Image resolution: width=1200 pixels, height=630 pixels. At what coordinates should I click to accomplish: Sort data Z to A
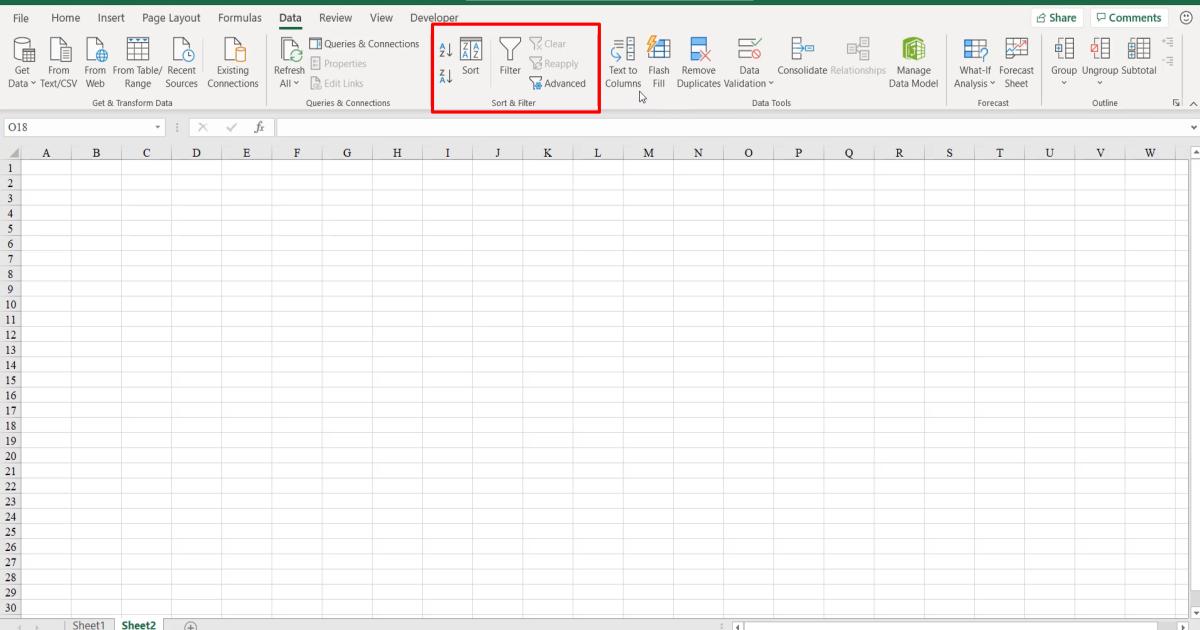tap(444, 74)
